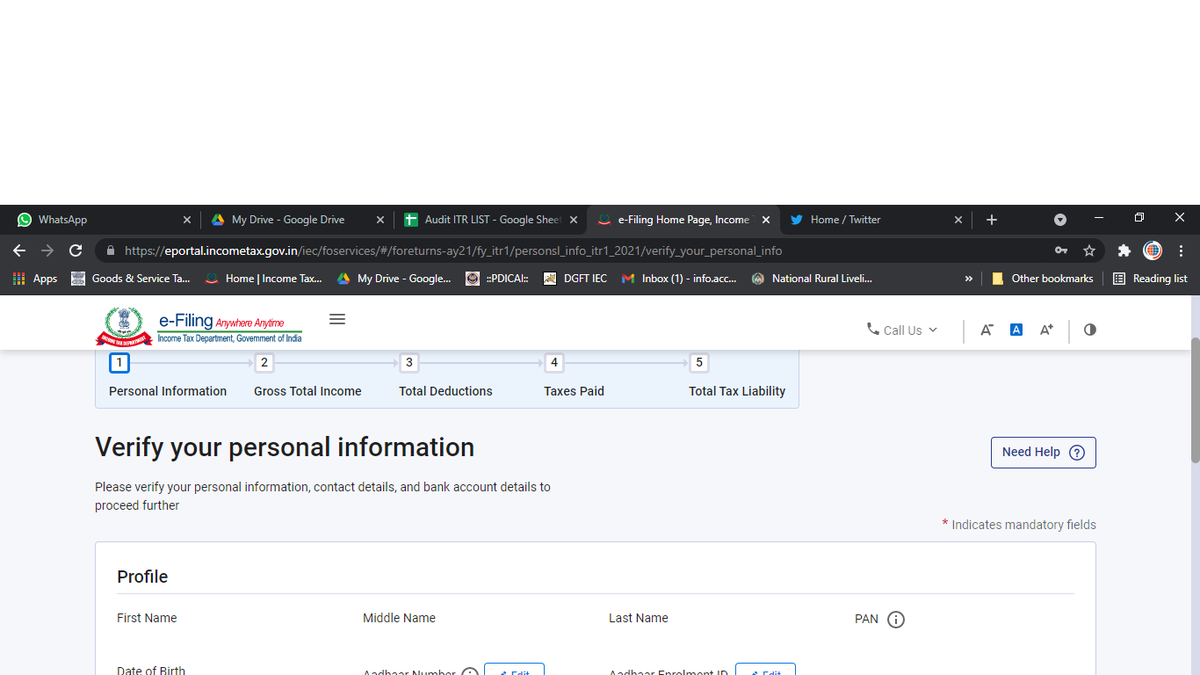Image resolution: width=1200 pixels, height=675 pixels.
Task: Switch to Audit ITR LIST Google Sheets tab
Action: point(490,219)
